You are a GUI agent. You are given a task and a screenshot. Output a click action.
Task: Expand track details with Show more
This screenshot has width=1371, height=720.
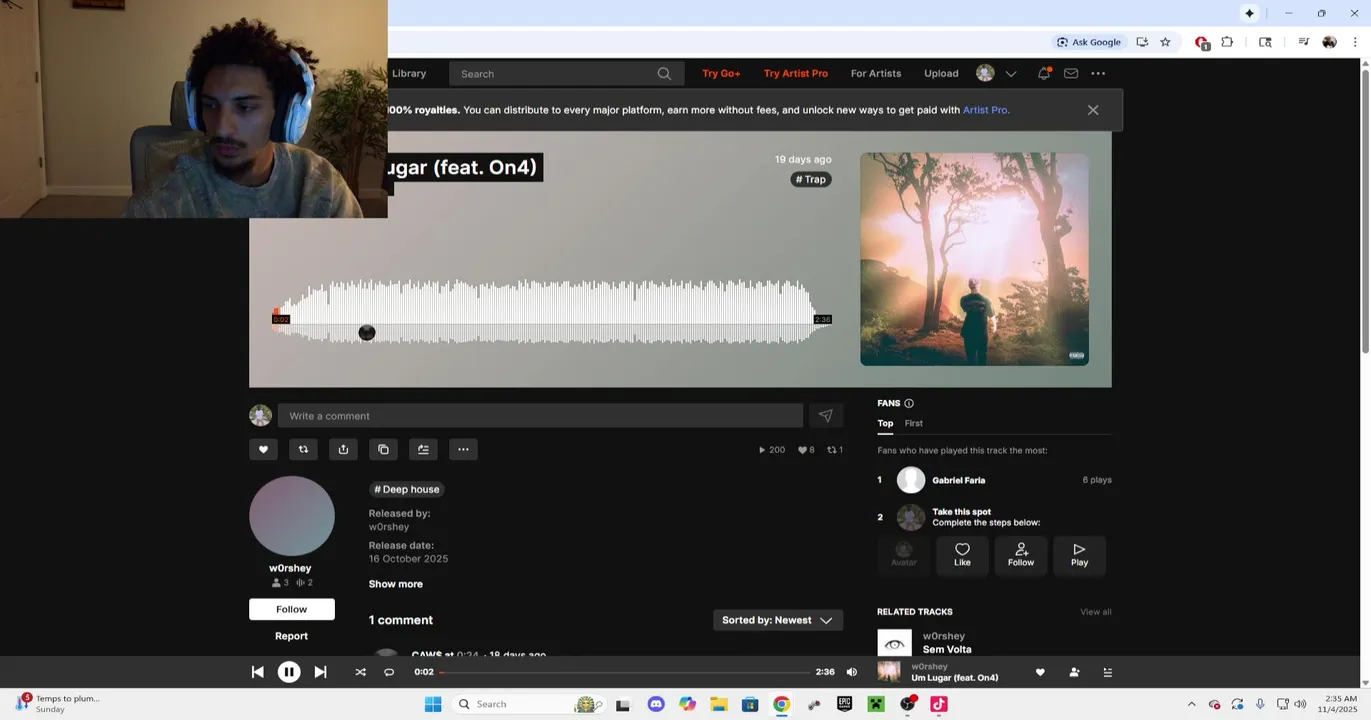(x=395, y=584)
